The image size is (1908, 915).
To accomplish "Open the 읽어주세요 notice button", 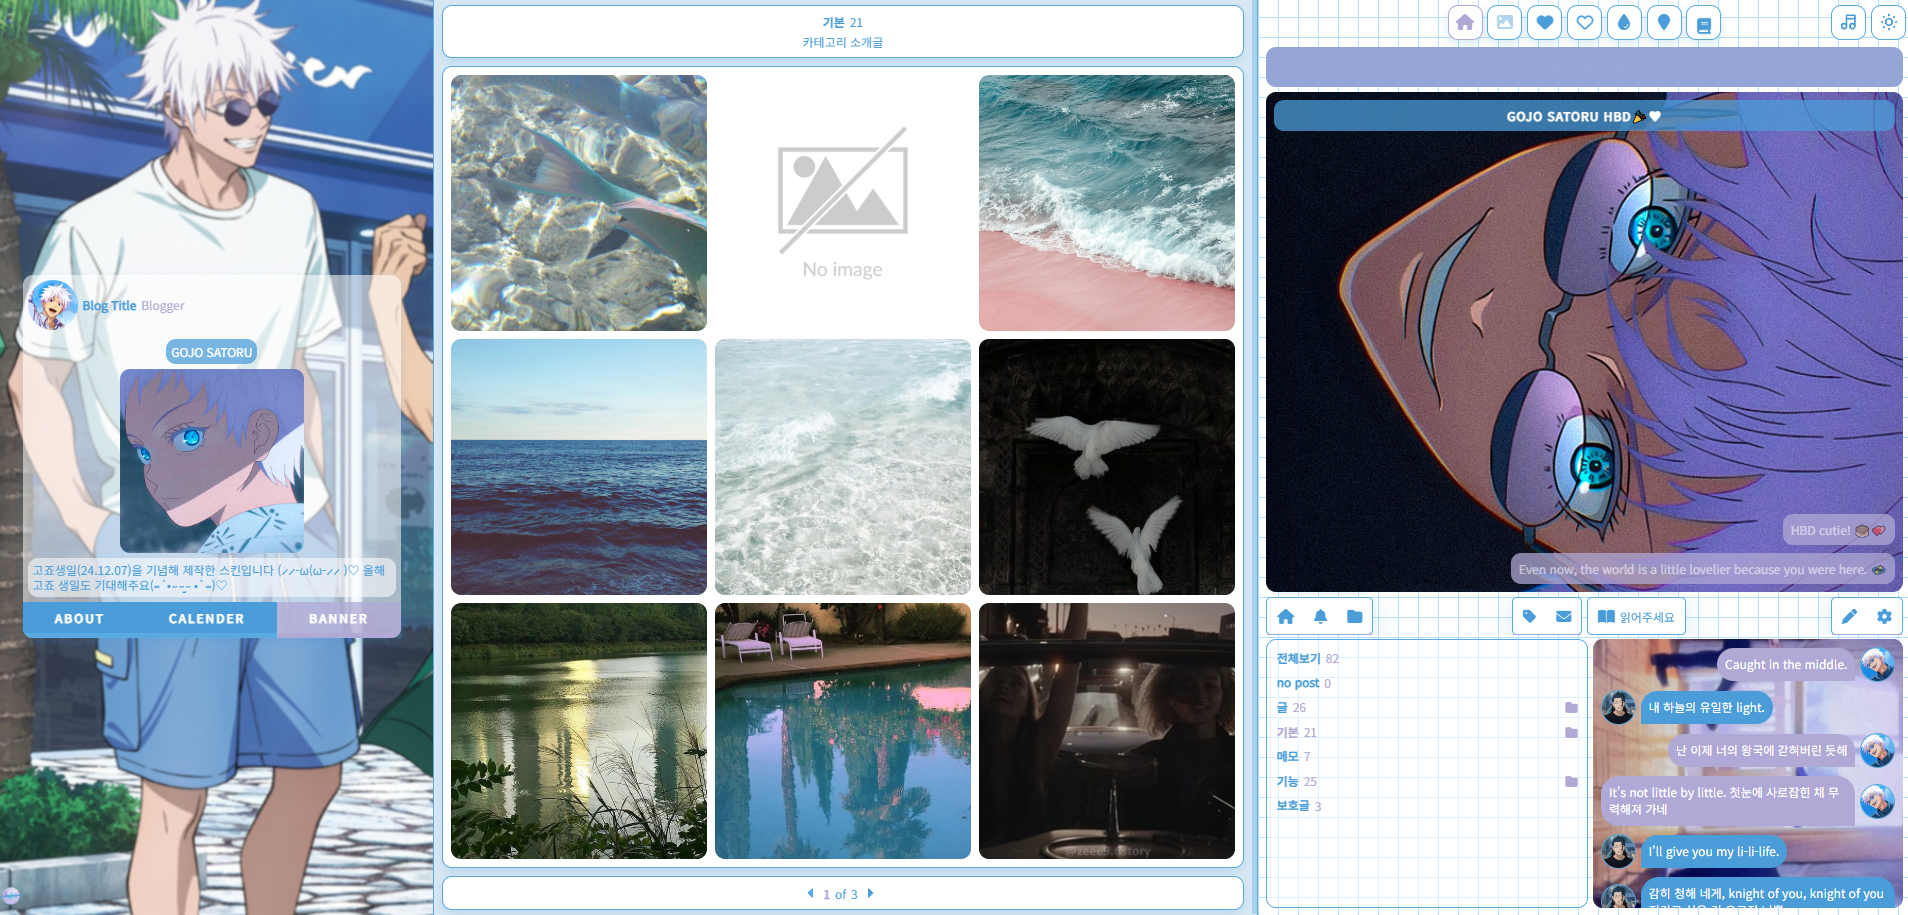I will pyautogui.click(x=1636, y=617).
